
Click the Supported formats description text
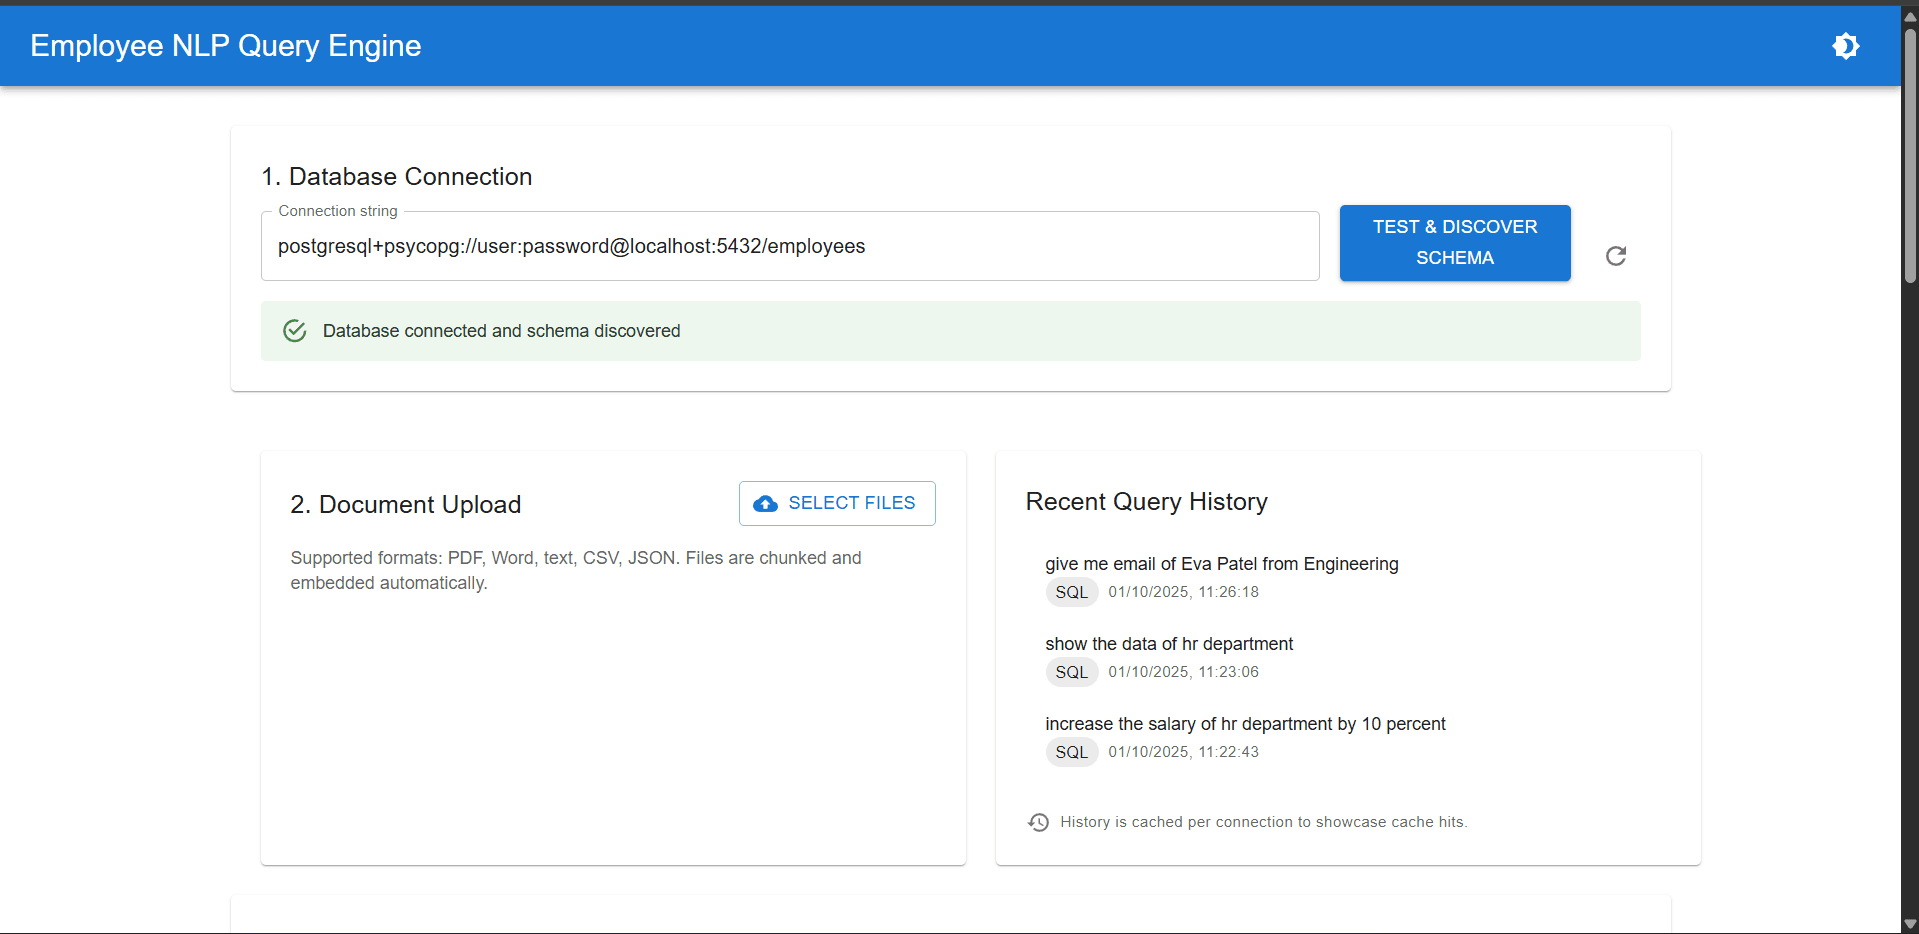tap(576, 570)
